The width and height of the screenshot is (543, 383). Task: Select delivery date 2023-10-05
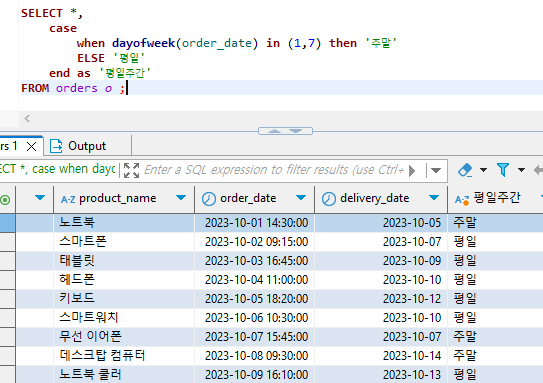[381, 223]
